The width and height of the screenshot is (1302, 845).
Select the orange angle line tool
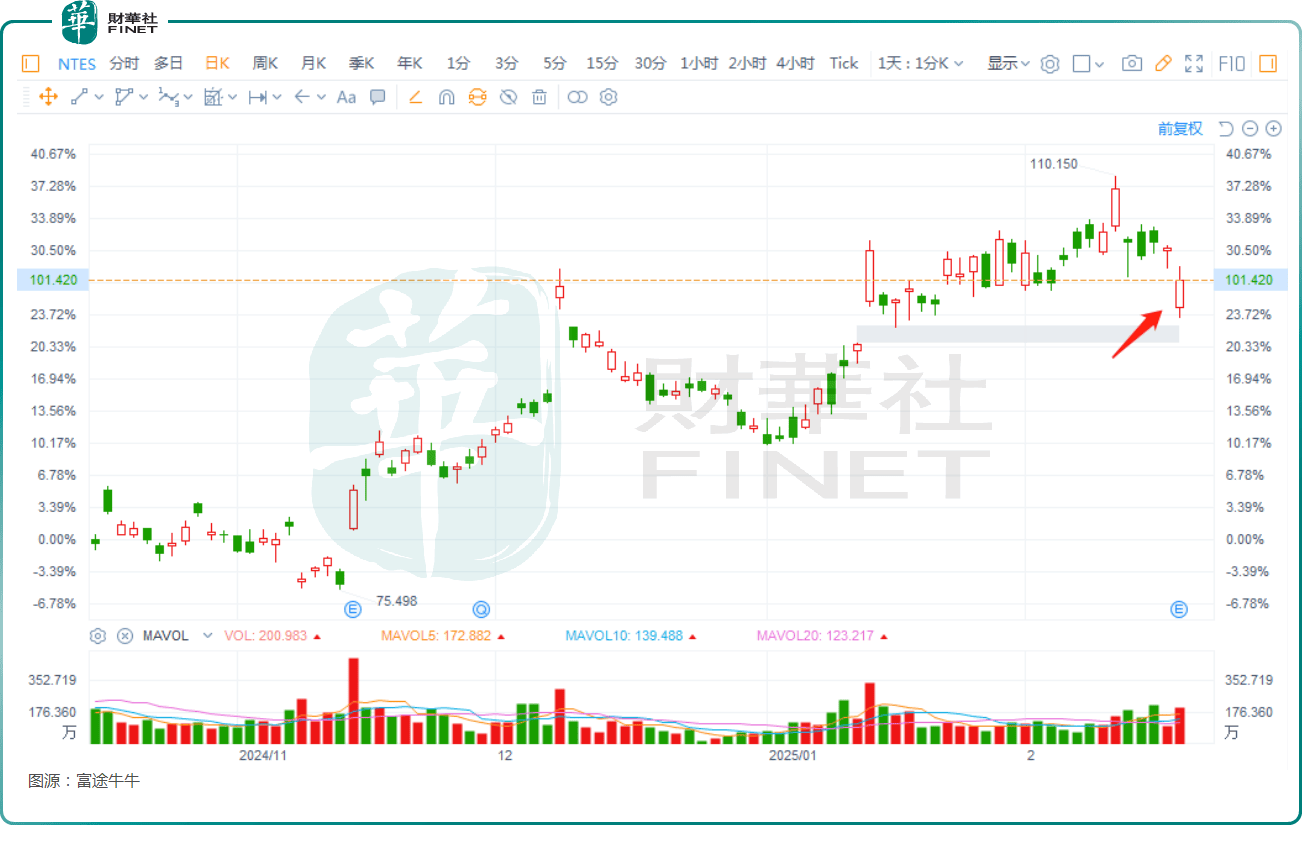(416, 97)
